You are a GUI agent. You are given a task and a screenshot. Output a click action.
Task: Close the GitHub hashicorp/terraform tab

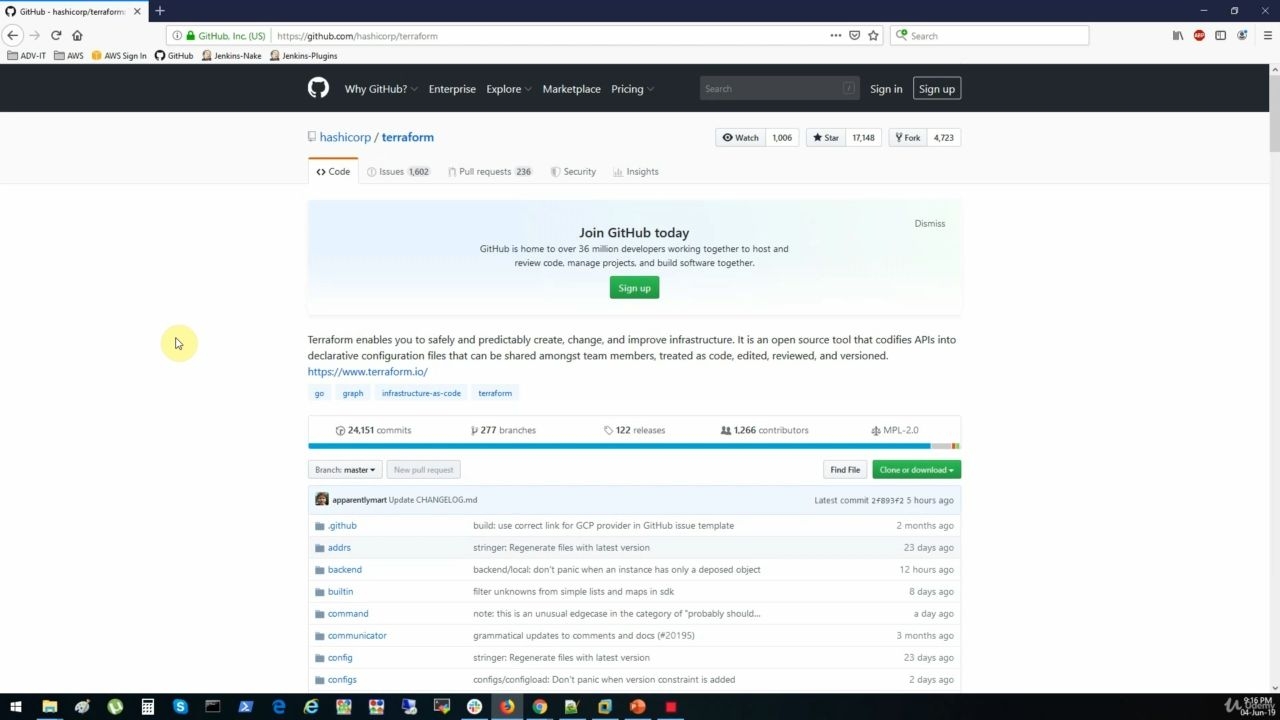tap(137, 11)
